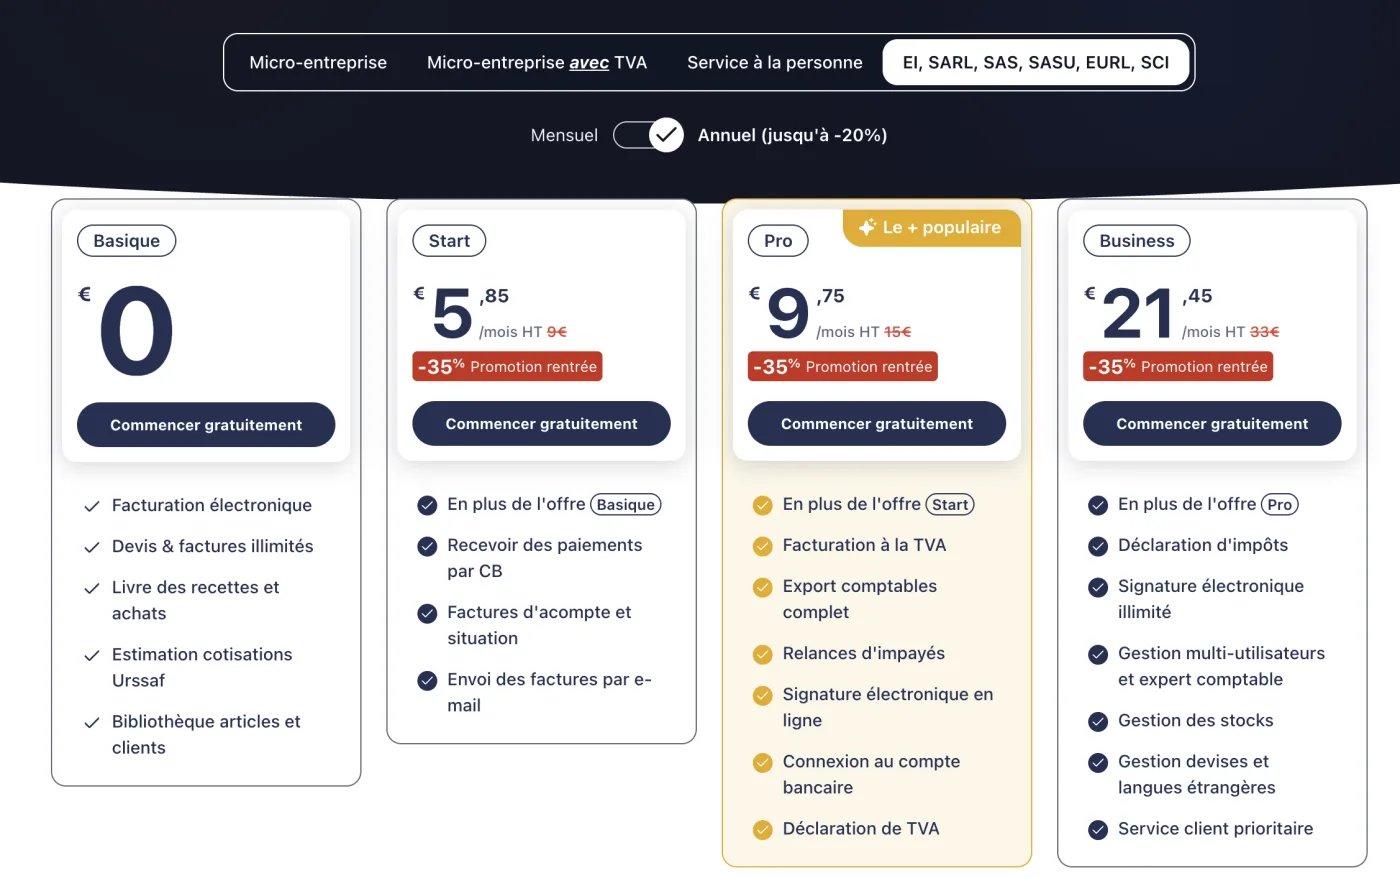
Task: Toggle the Mensuel/Annuel billing switch
Action: (x=648, y=135)
